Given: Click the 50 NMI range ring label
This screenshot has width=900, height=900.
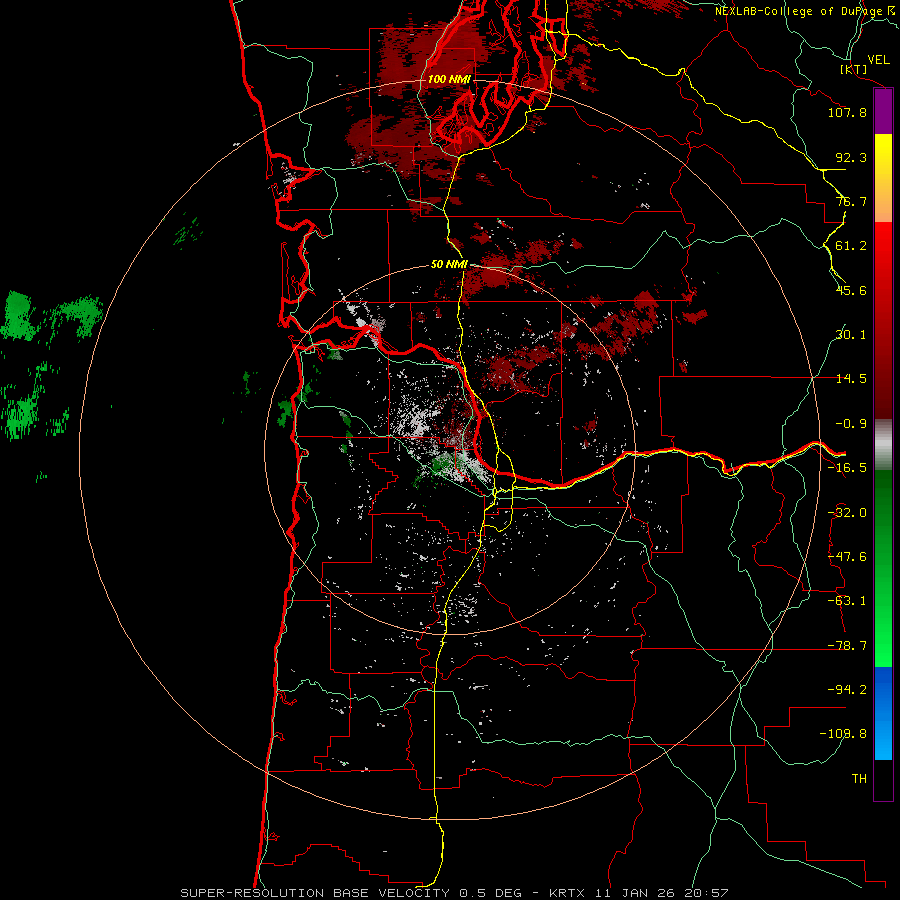Looking at the screenshot, I should [x=449, y=264].
